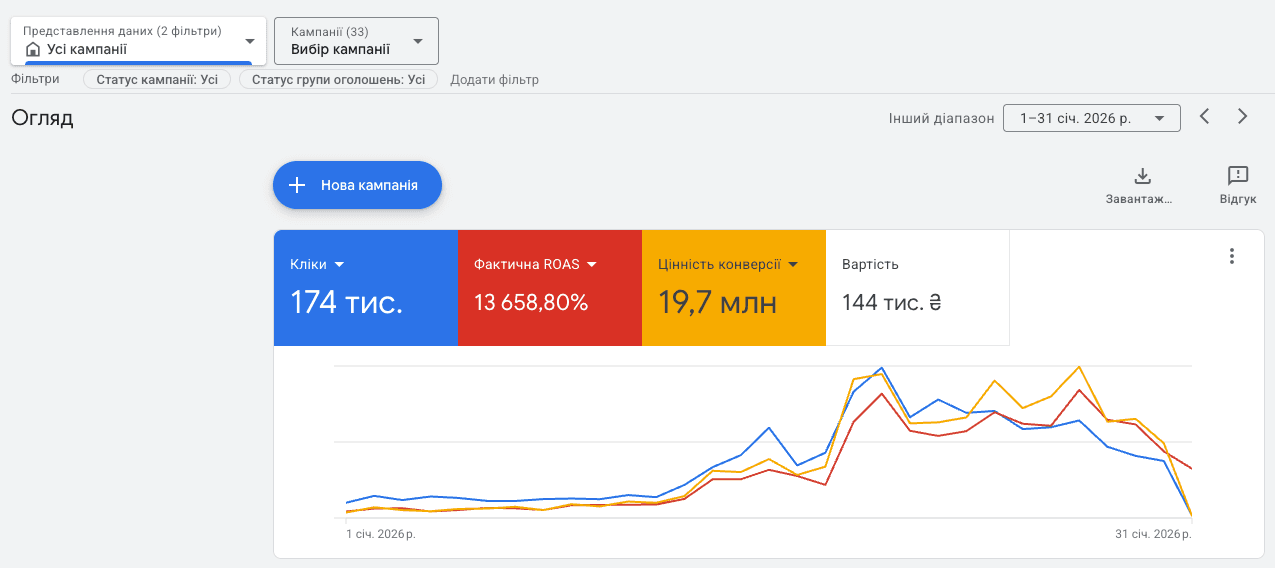Select the Вартість metric card
Viewport: 1275px width, 568px height.
pos(917,288)
